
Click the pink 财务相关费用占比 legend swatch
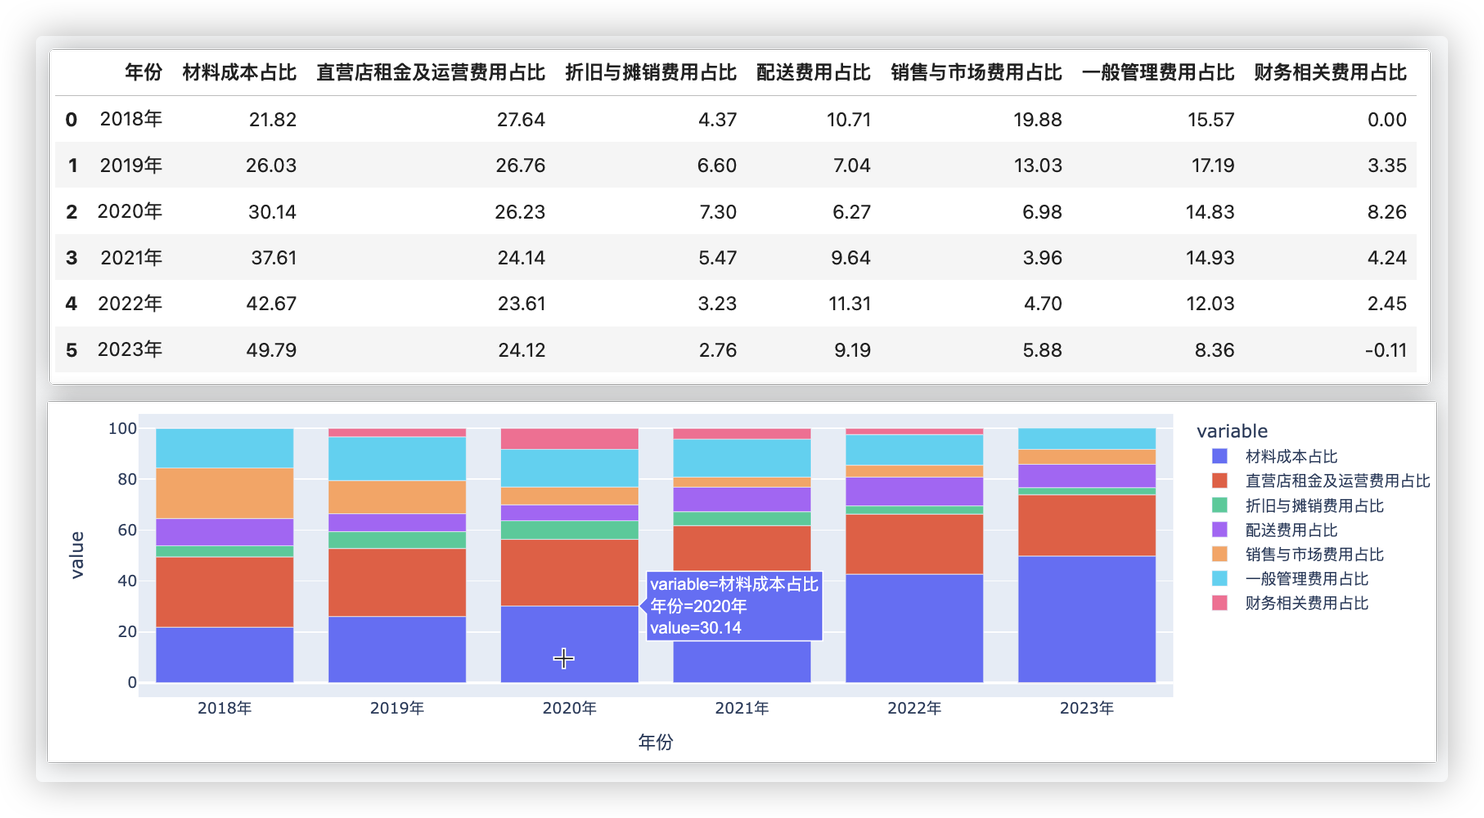[1219, 603]
